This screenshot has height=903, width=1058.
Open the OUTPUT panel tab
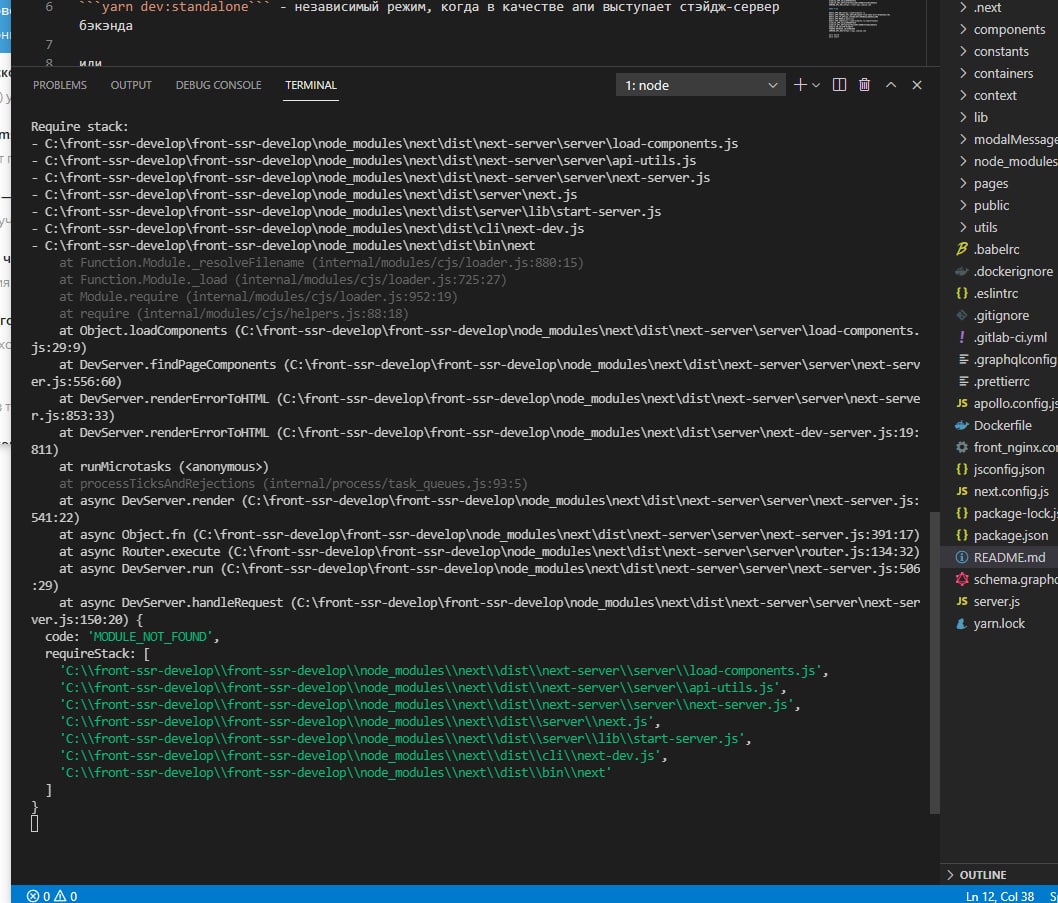coord(131,86)
